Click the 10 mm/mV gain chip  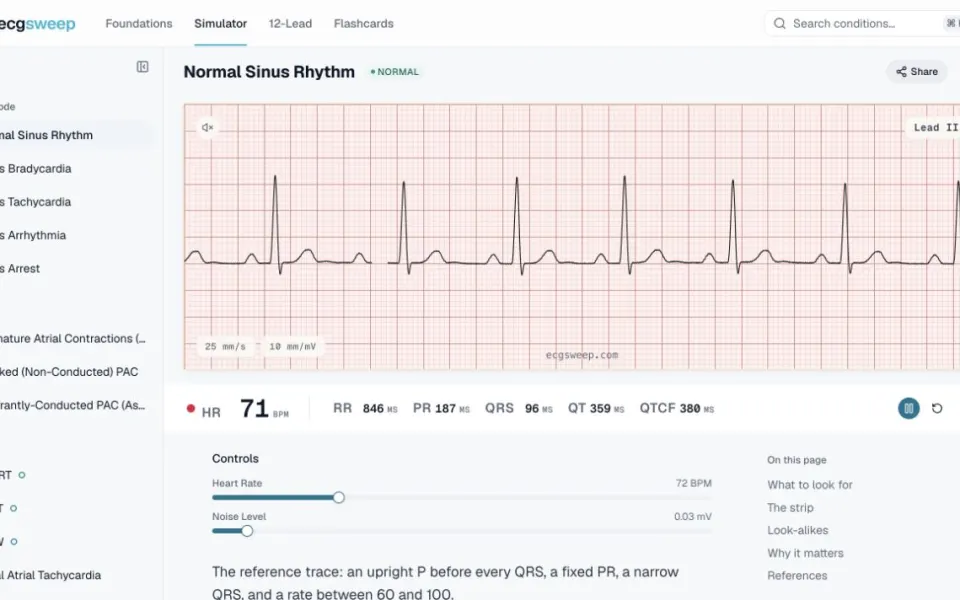click(292, 347)
